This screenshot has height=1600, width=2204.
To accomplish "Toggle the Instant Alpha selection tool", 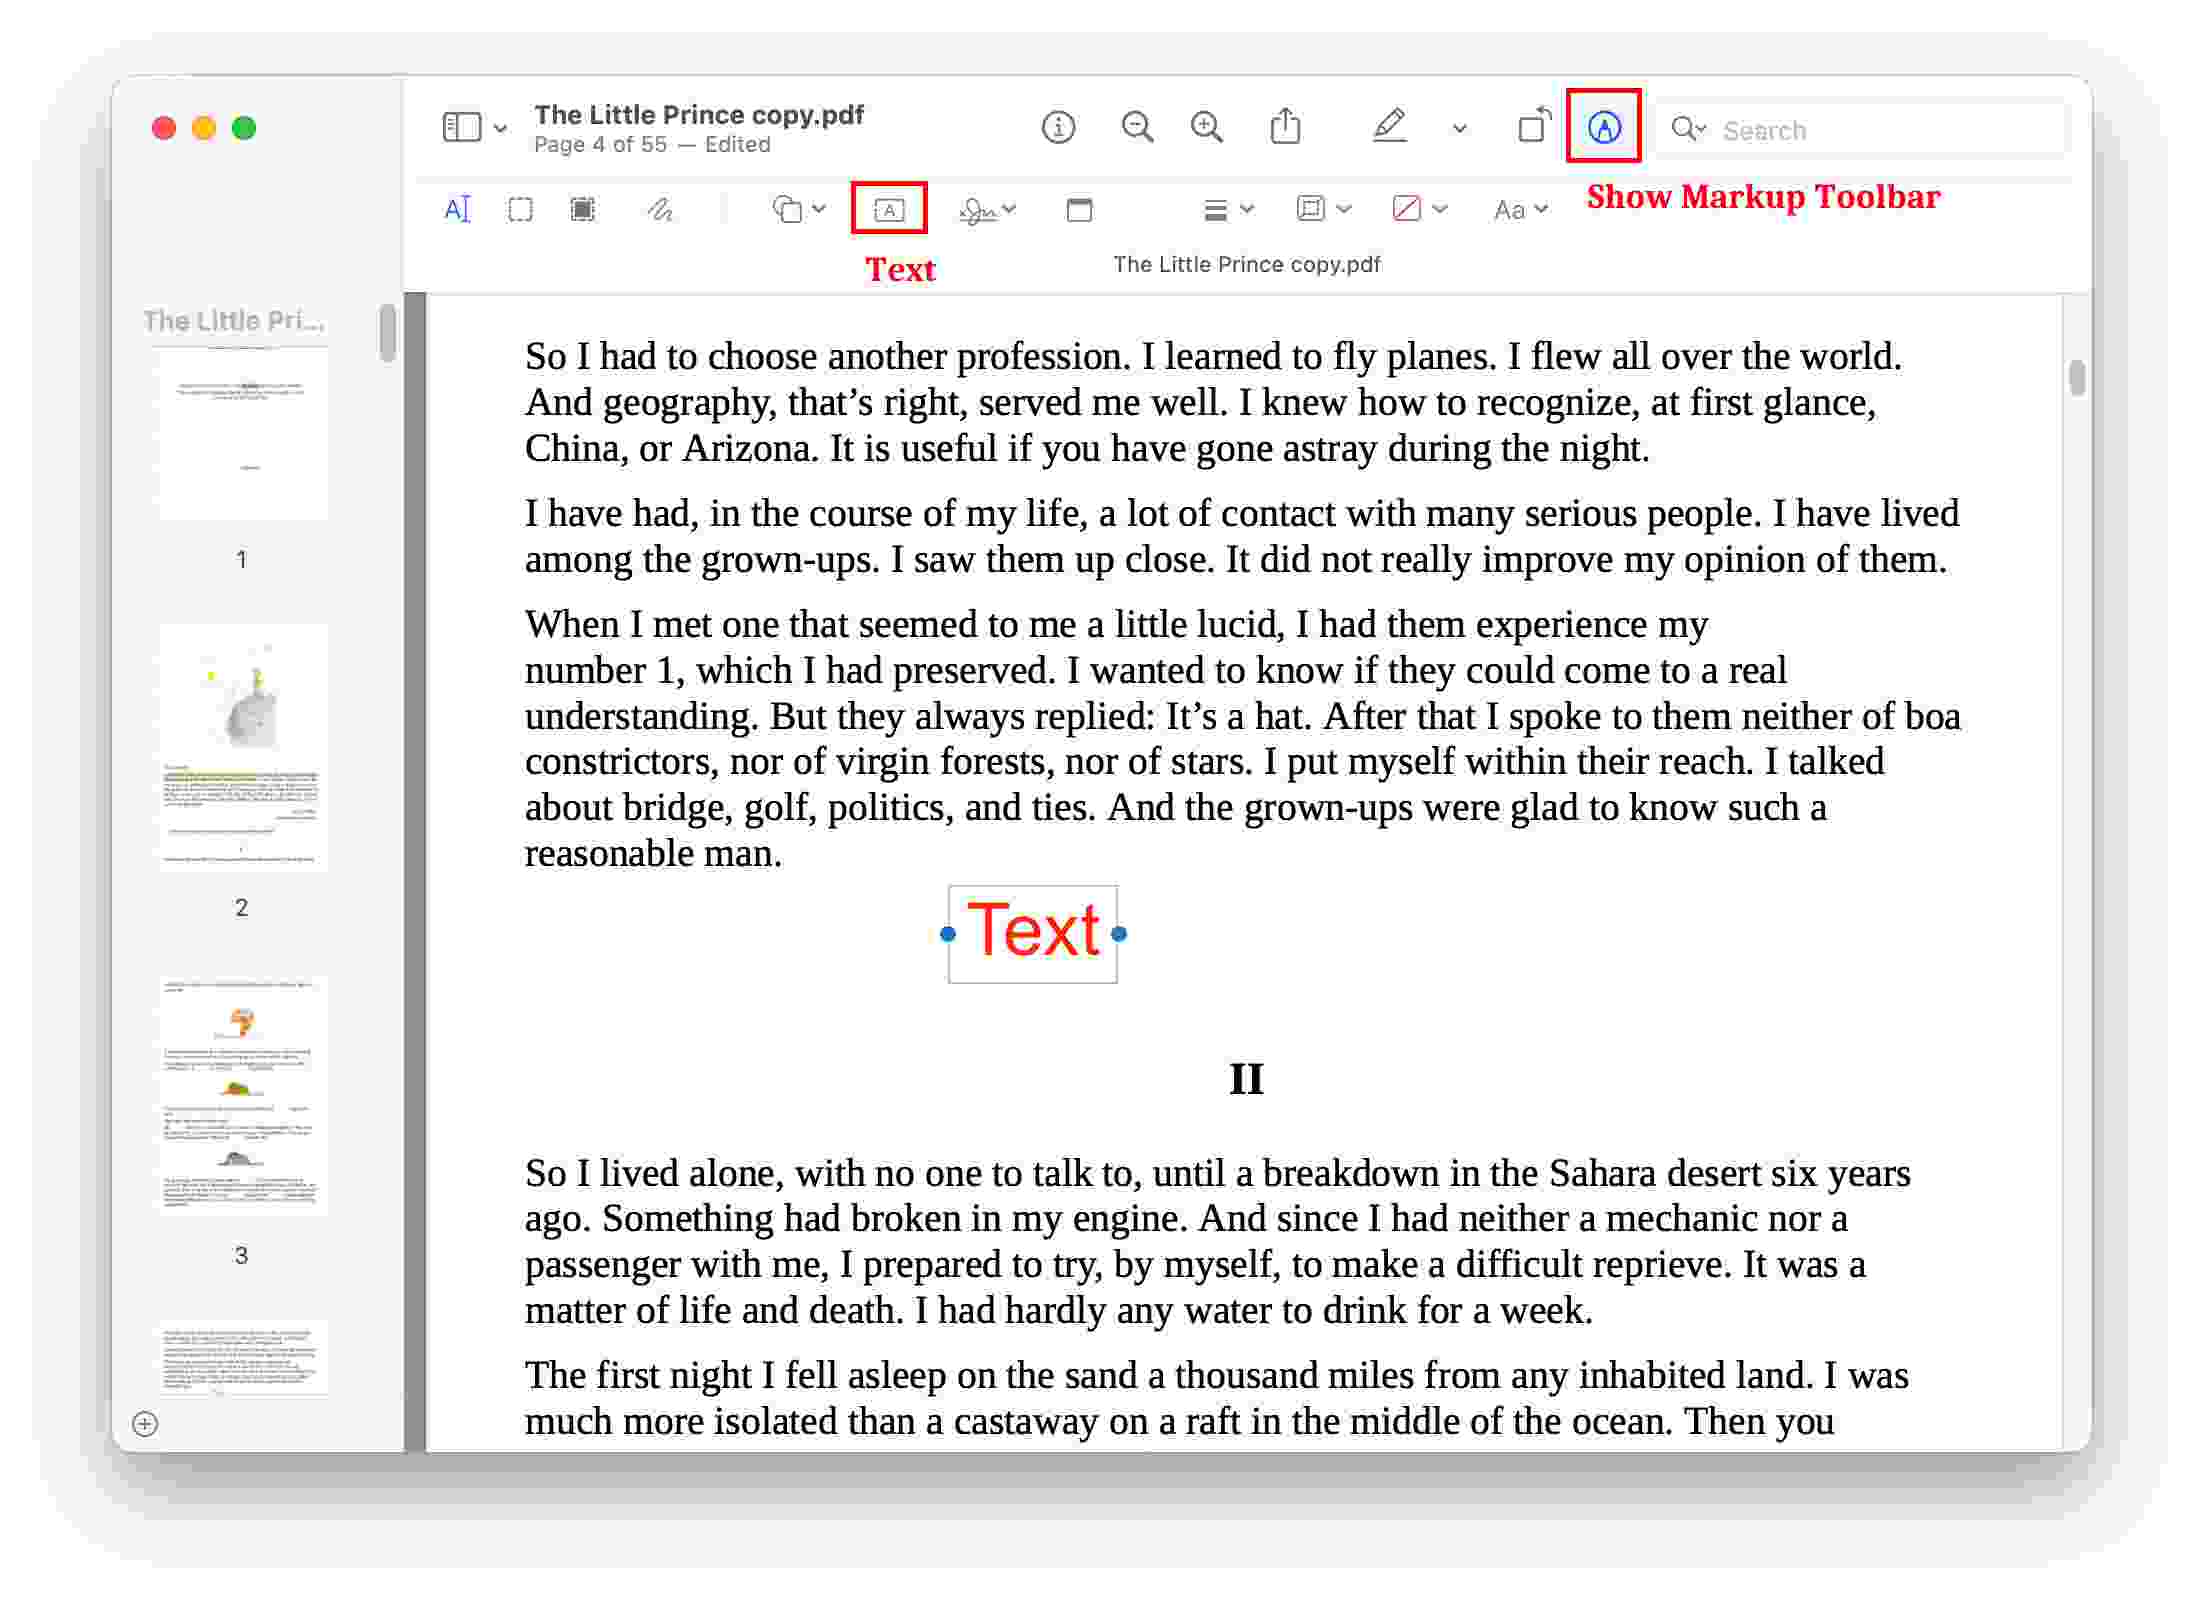I will (581, 208).
